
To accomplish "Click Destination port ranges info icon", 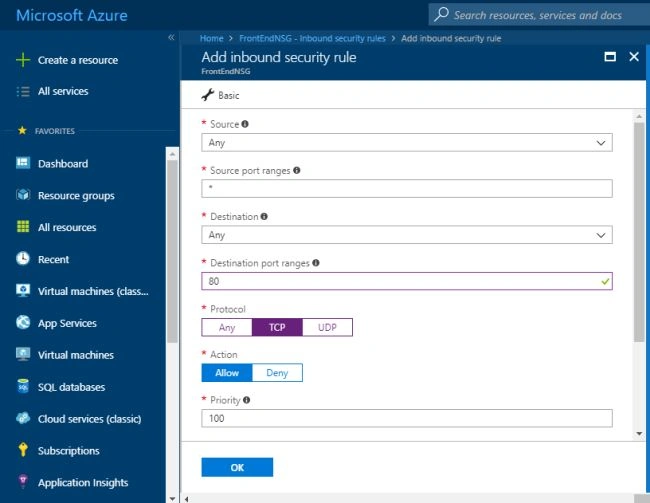I will point(316,262).
